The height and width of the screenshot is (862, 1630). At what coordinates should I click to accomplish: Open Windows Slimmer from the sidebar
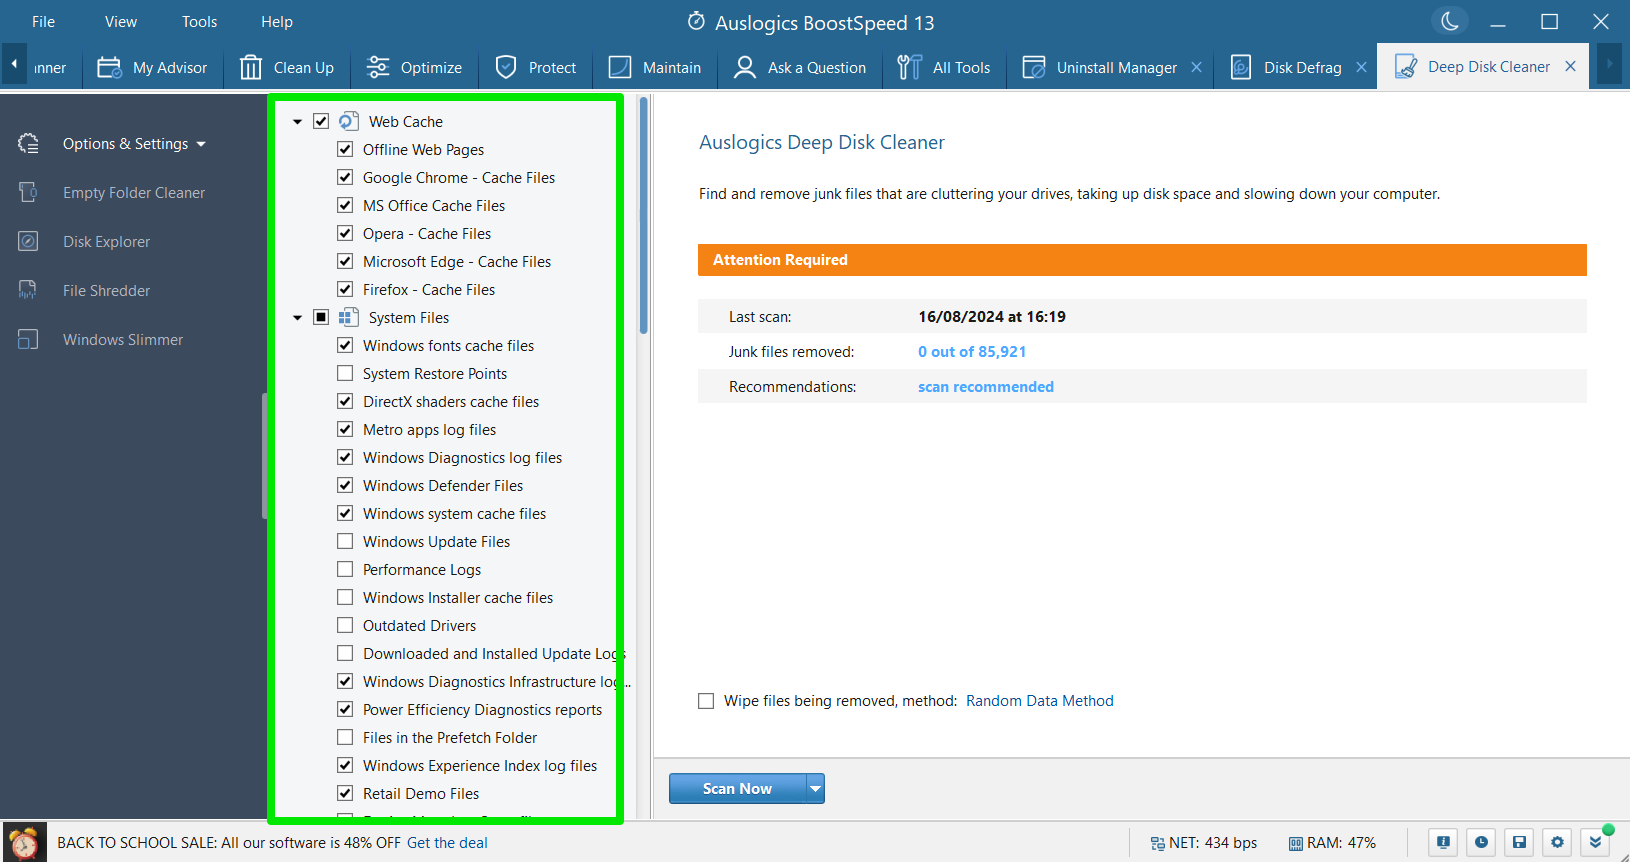coord(123,340)
